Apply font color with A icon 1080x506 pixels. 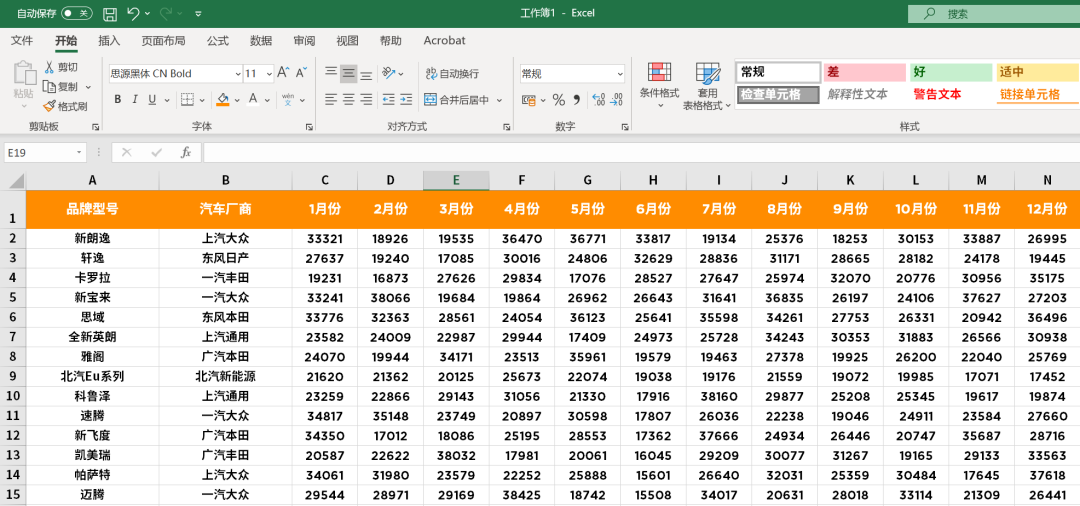[x=252, y=100]
